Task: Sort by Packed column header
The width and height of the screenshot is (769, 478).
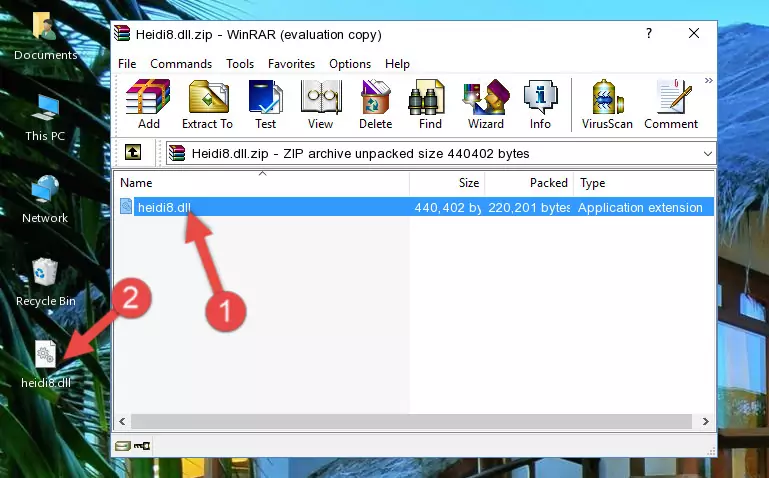Action: pos(529,182)
